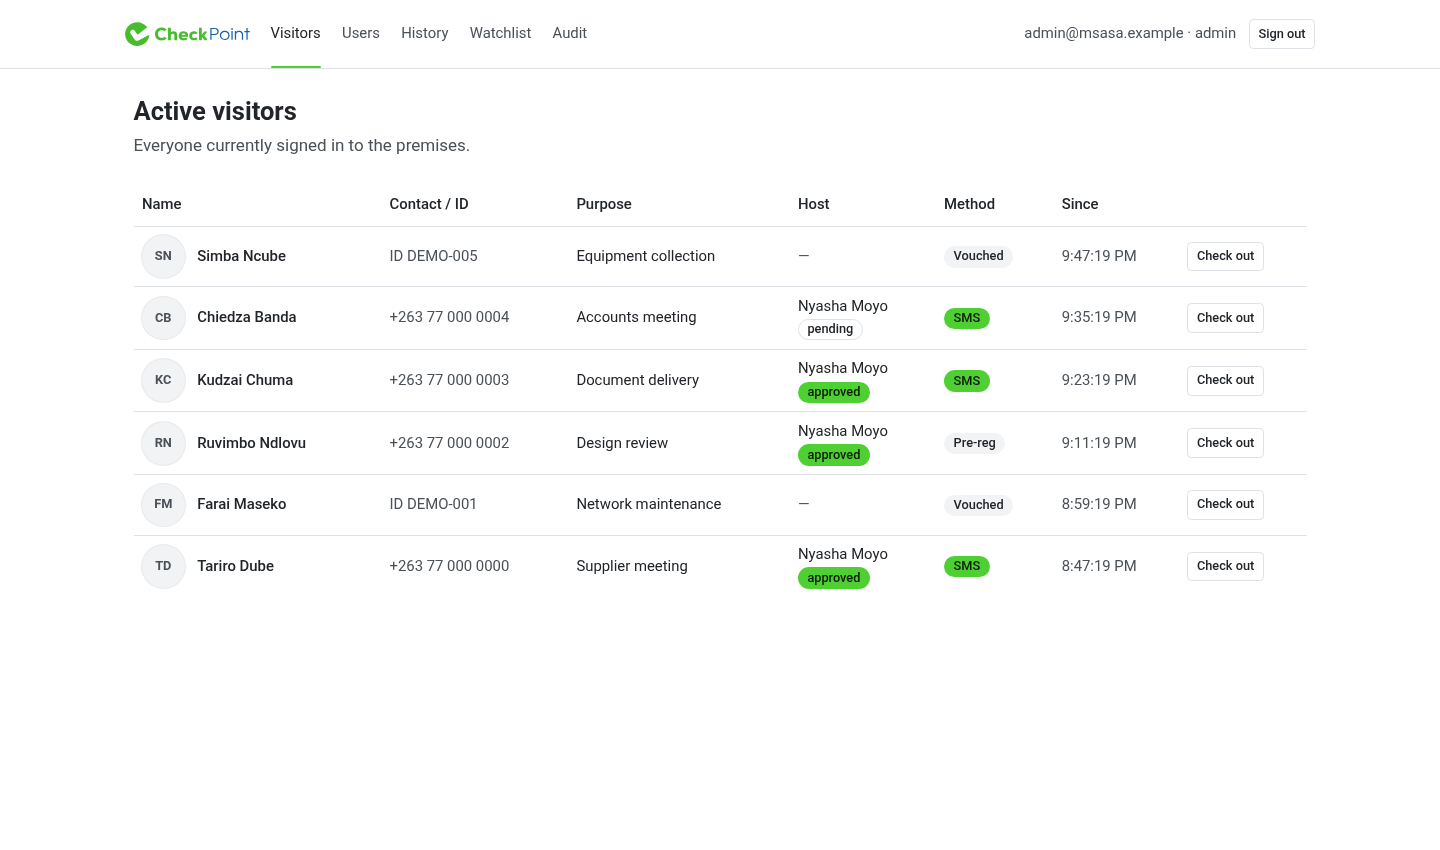
Task: Click the CheckPoint logo
Action: (x=187, y=34)
